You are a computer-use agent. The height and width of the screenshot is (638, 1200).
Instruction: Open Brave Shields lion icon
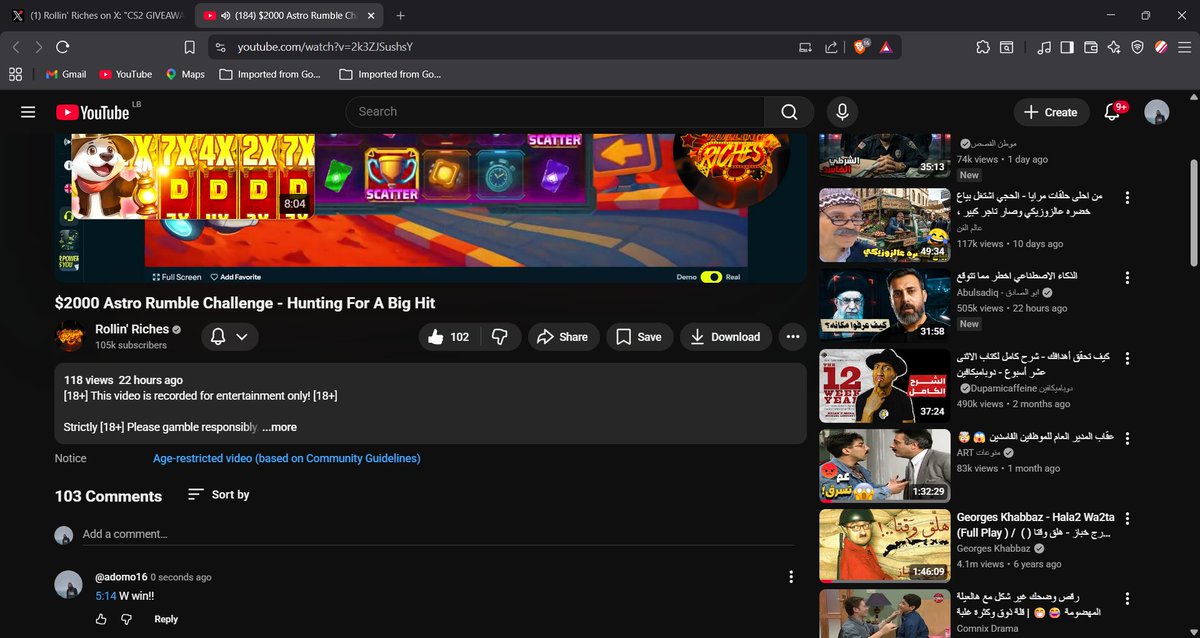pos(861,47)
